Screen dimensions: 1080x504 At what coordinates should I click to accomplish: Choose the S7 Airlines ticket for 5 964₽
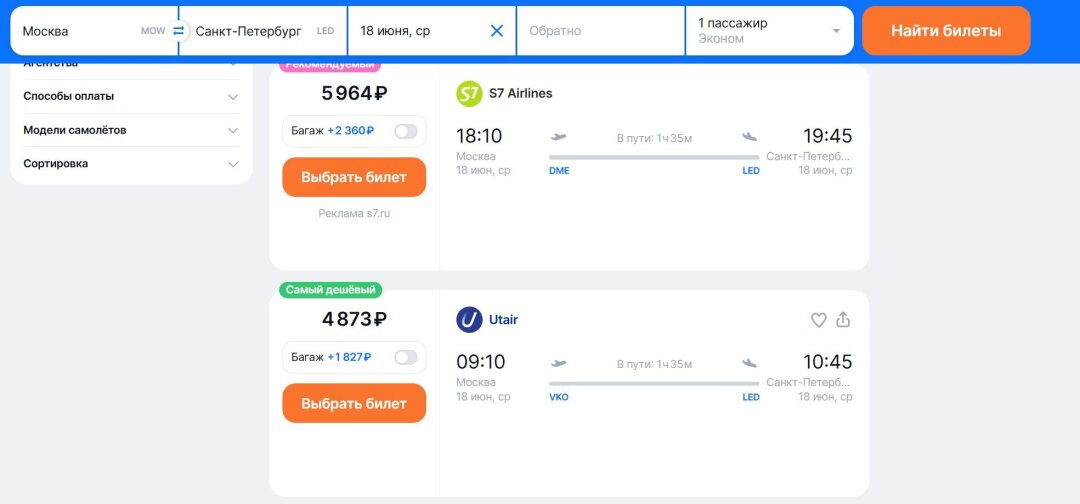click(354, 177)
